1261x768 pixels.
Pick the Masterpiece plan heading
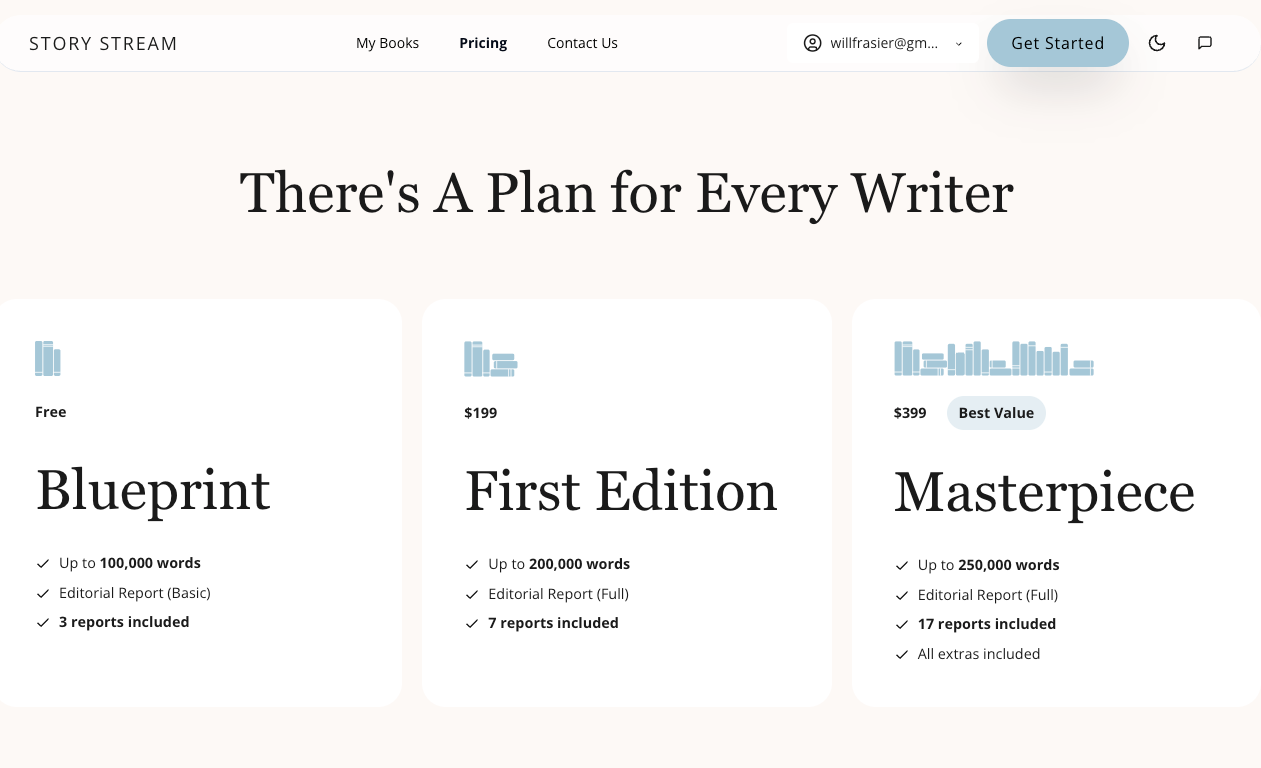pos(1044,492)
